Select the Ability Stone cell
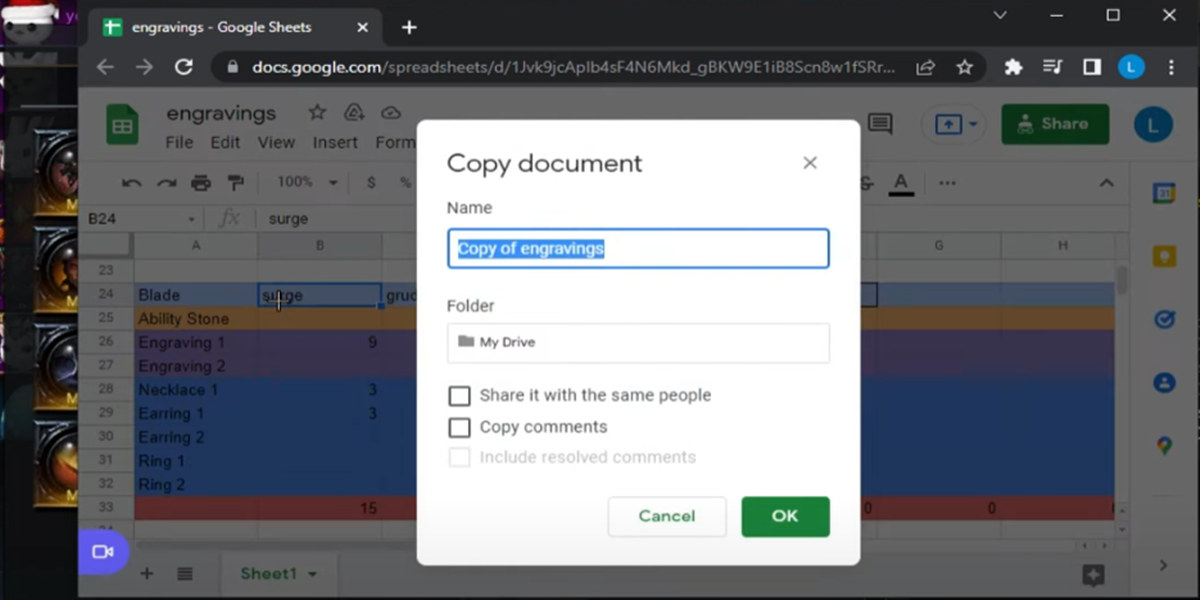Screen dimensions: 1200x600 pyautogui.click(x=196, y=319)
